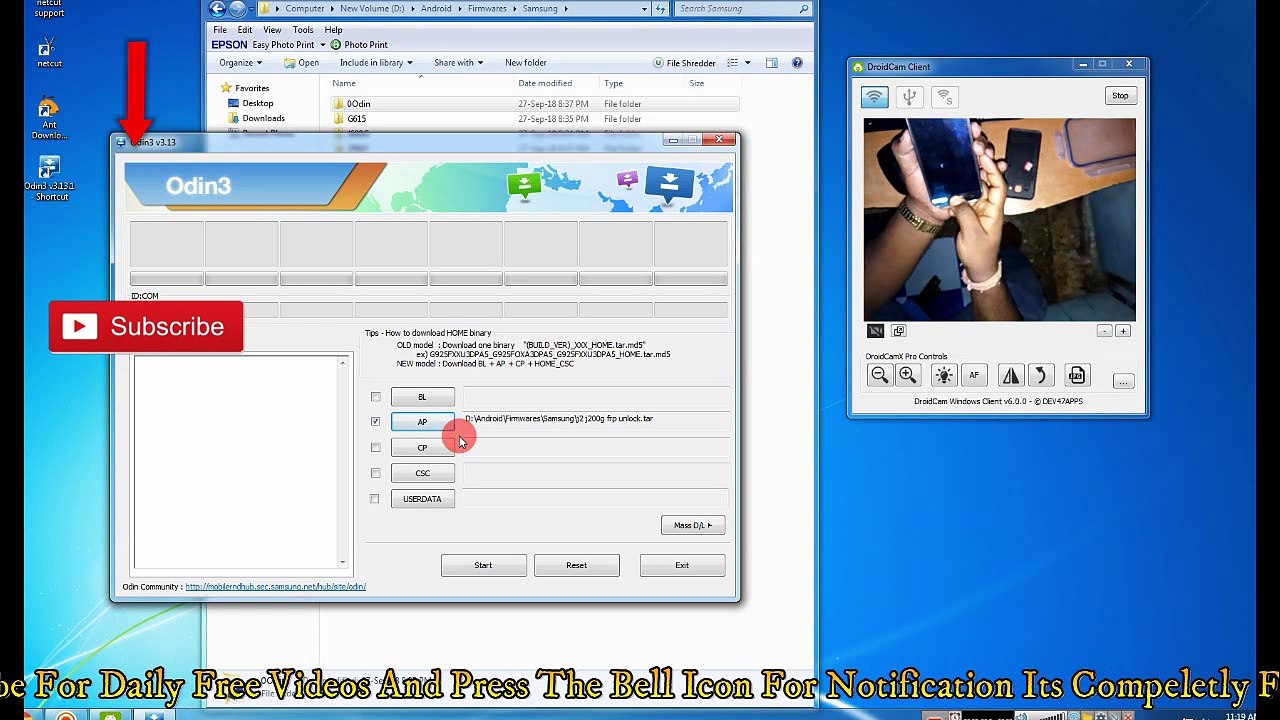1280x720 pixels.
Task: Select the WiFi server mode icon in DroidCam
Action: pyautogui.click(x=944, y=97)
